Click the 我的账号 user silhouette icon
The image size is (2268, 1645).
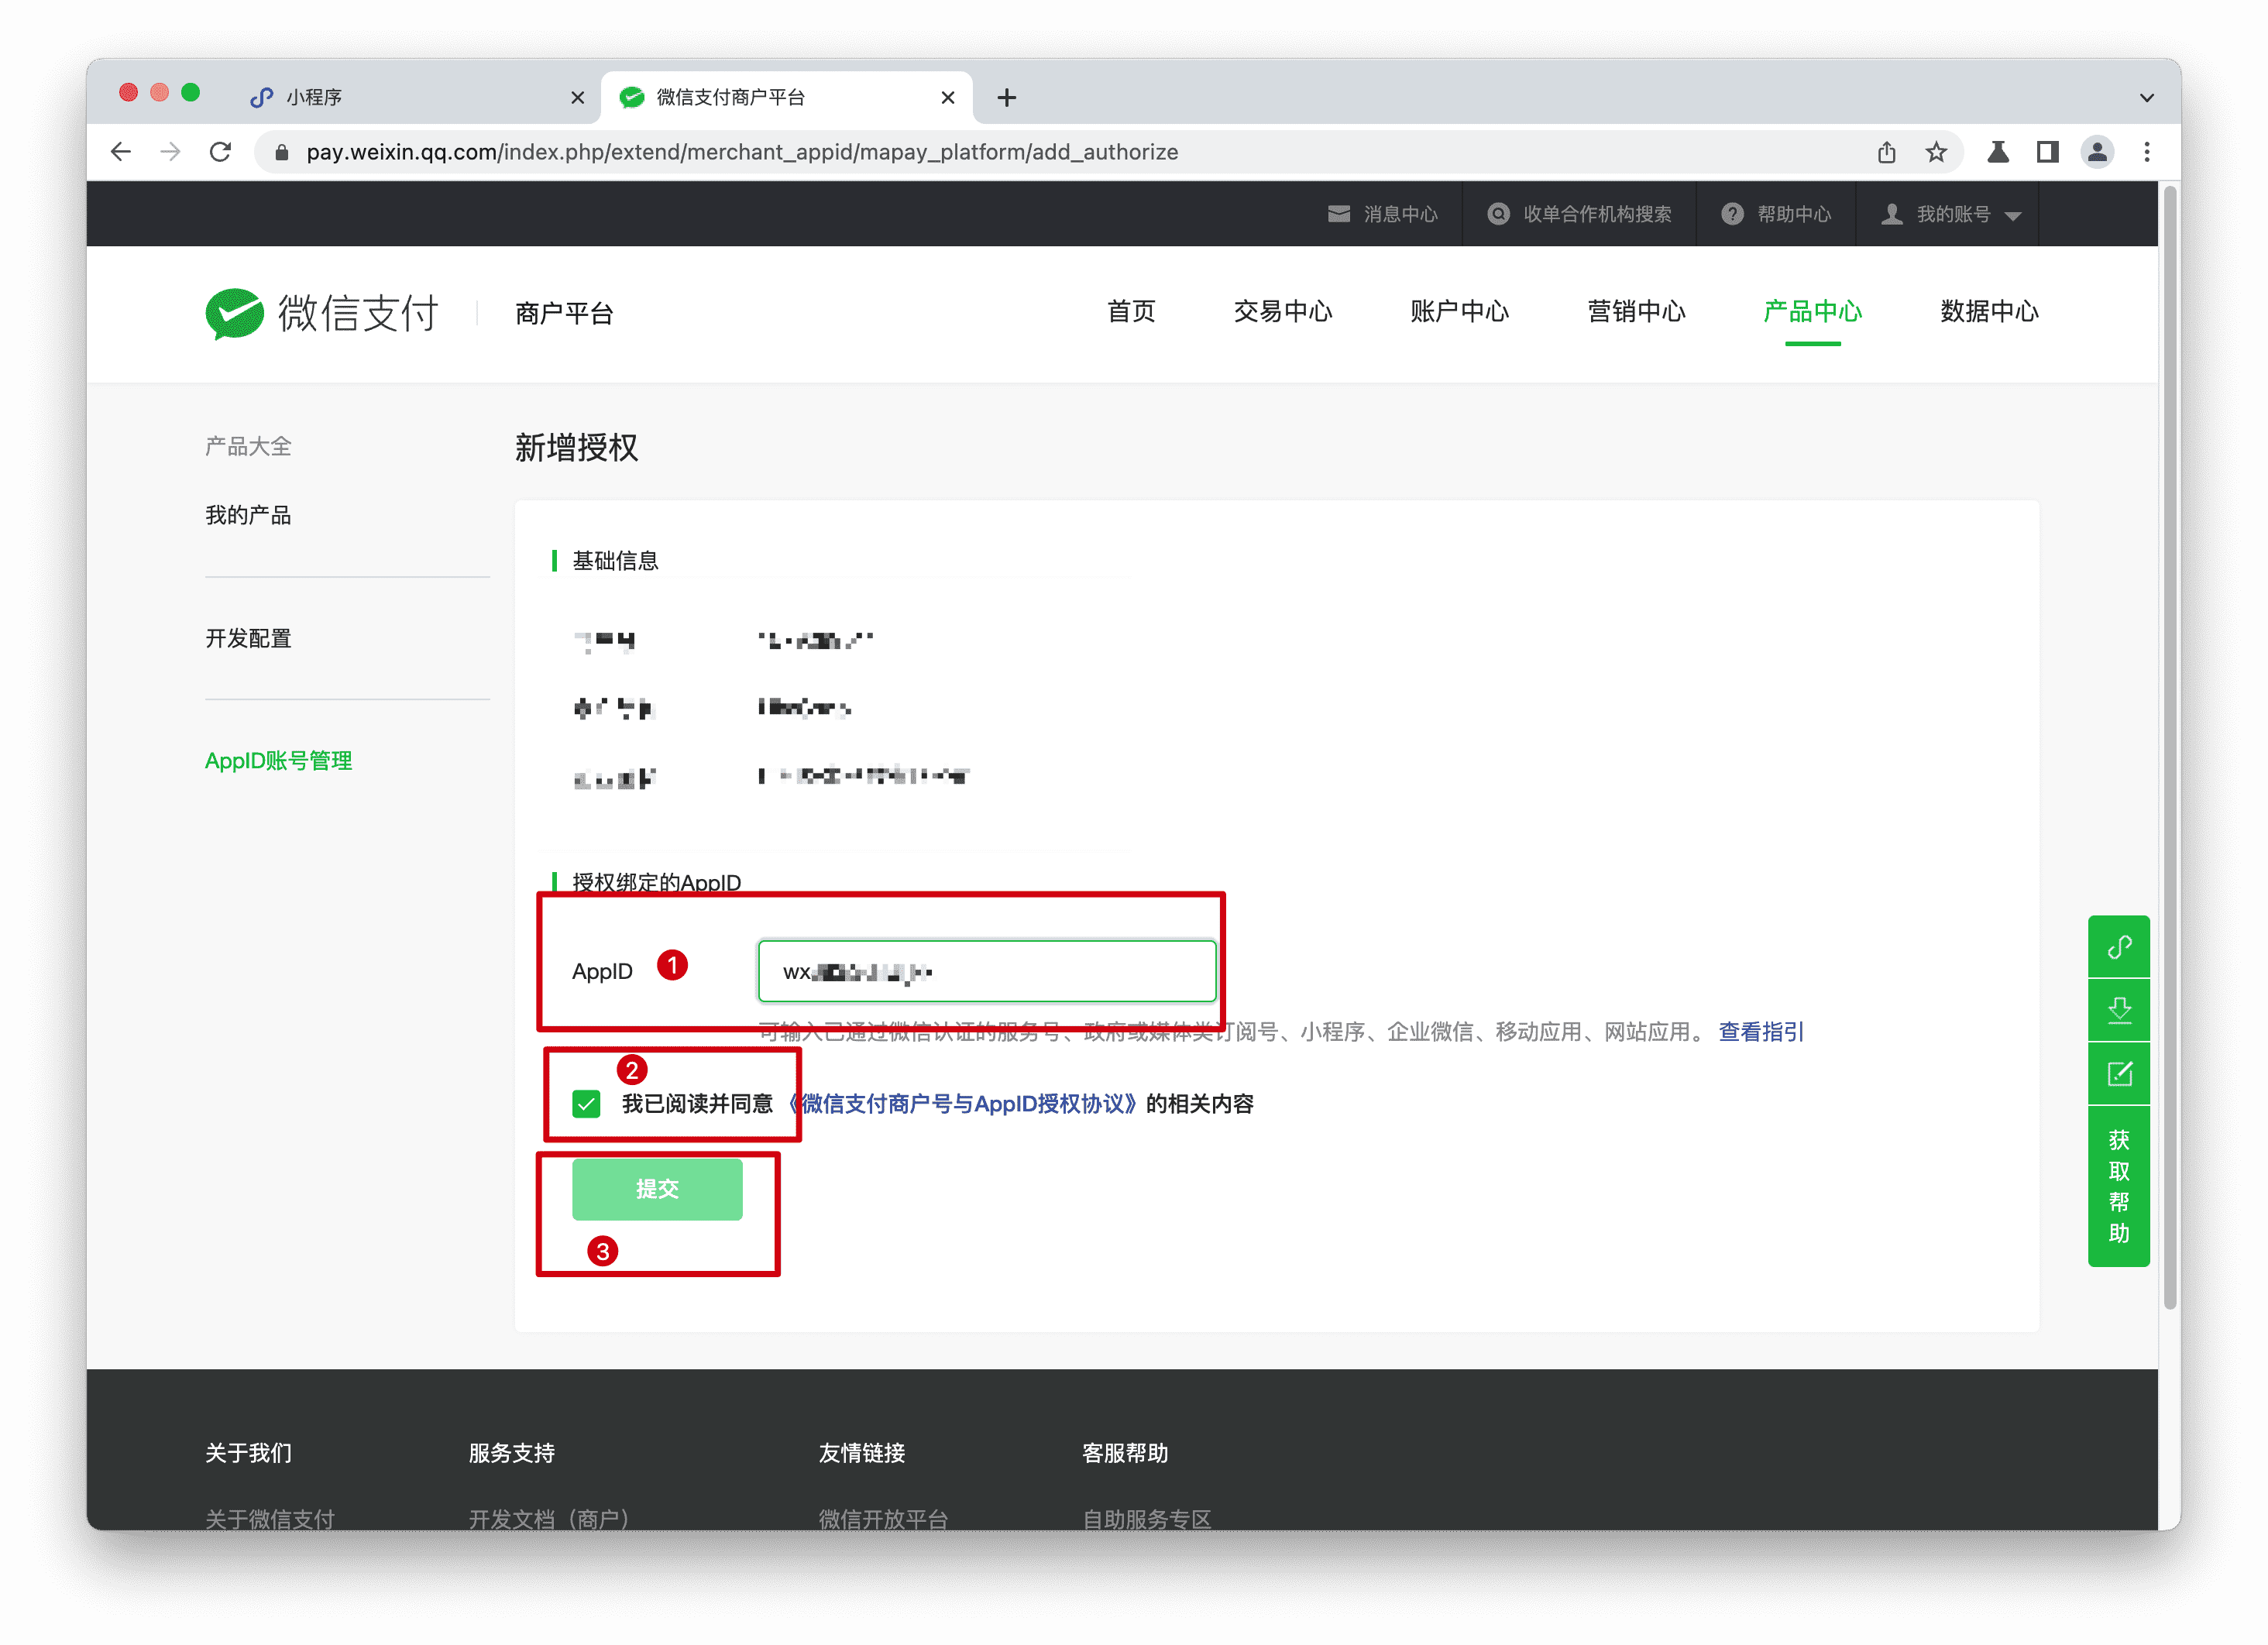[1891, 214]
